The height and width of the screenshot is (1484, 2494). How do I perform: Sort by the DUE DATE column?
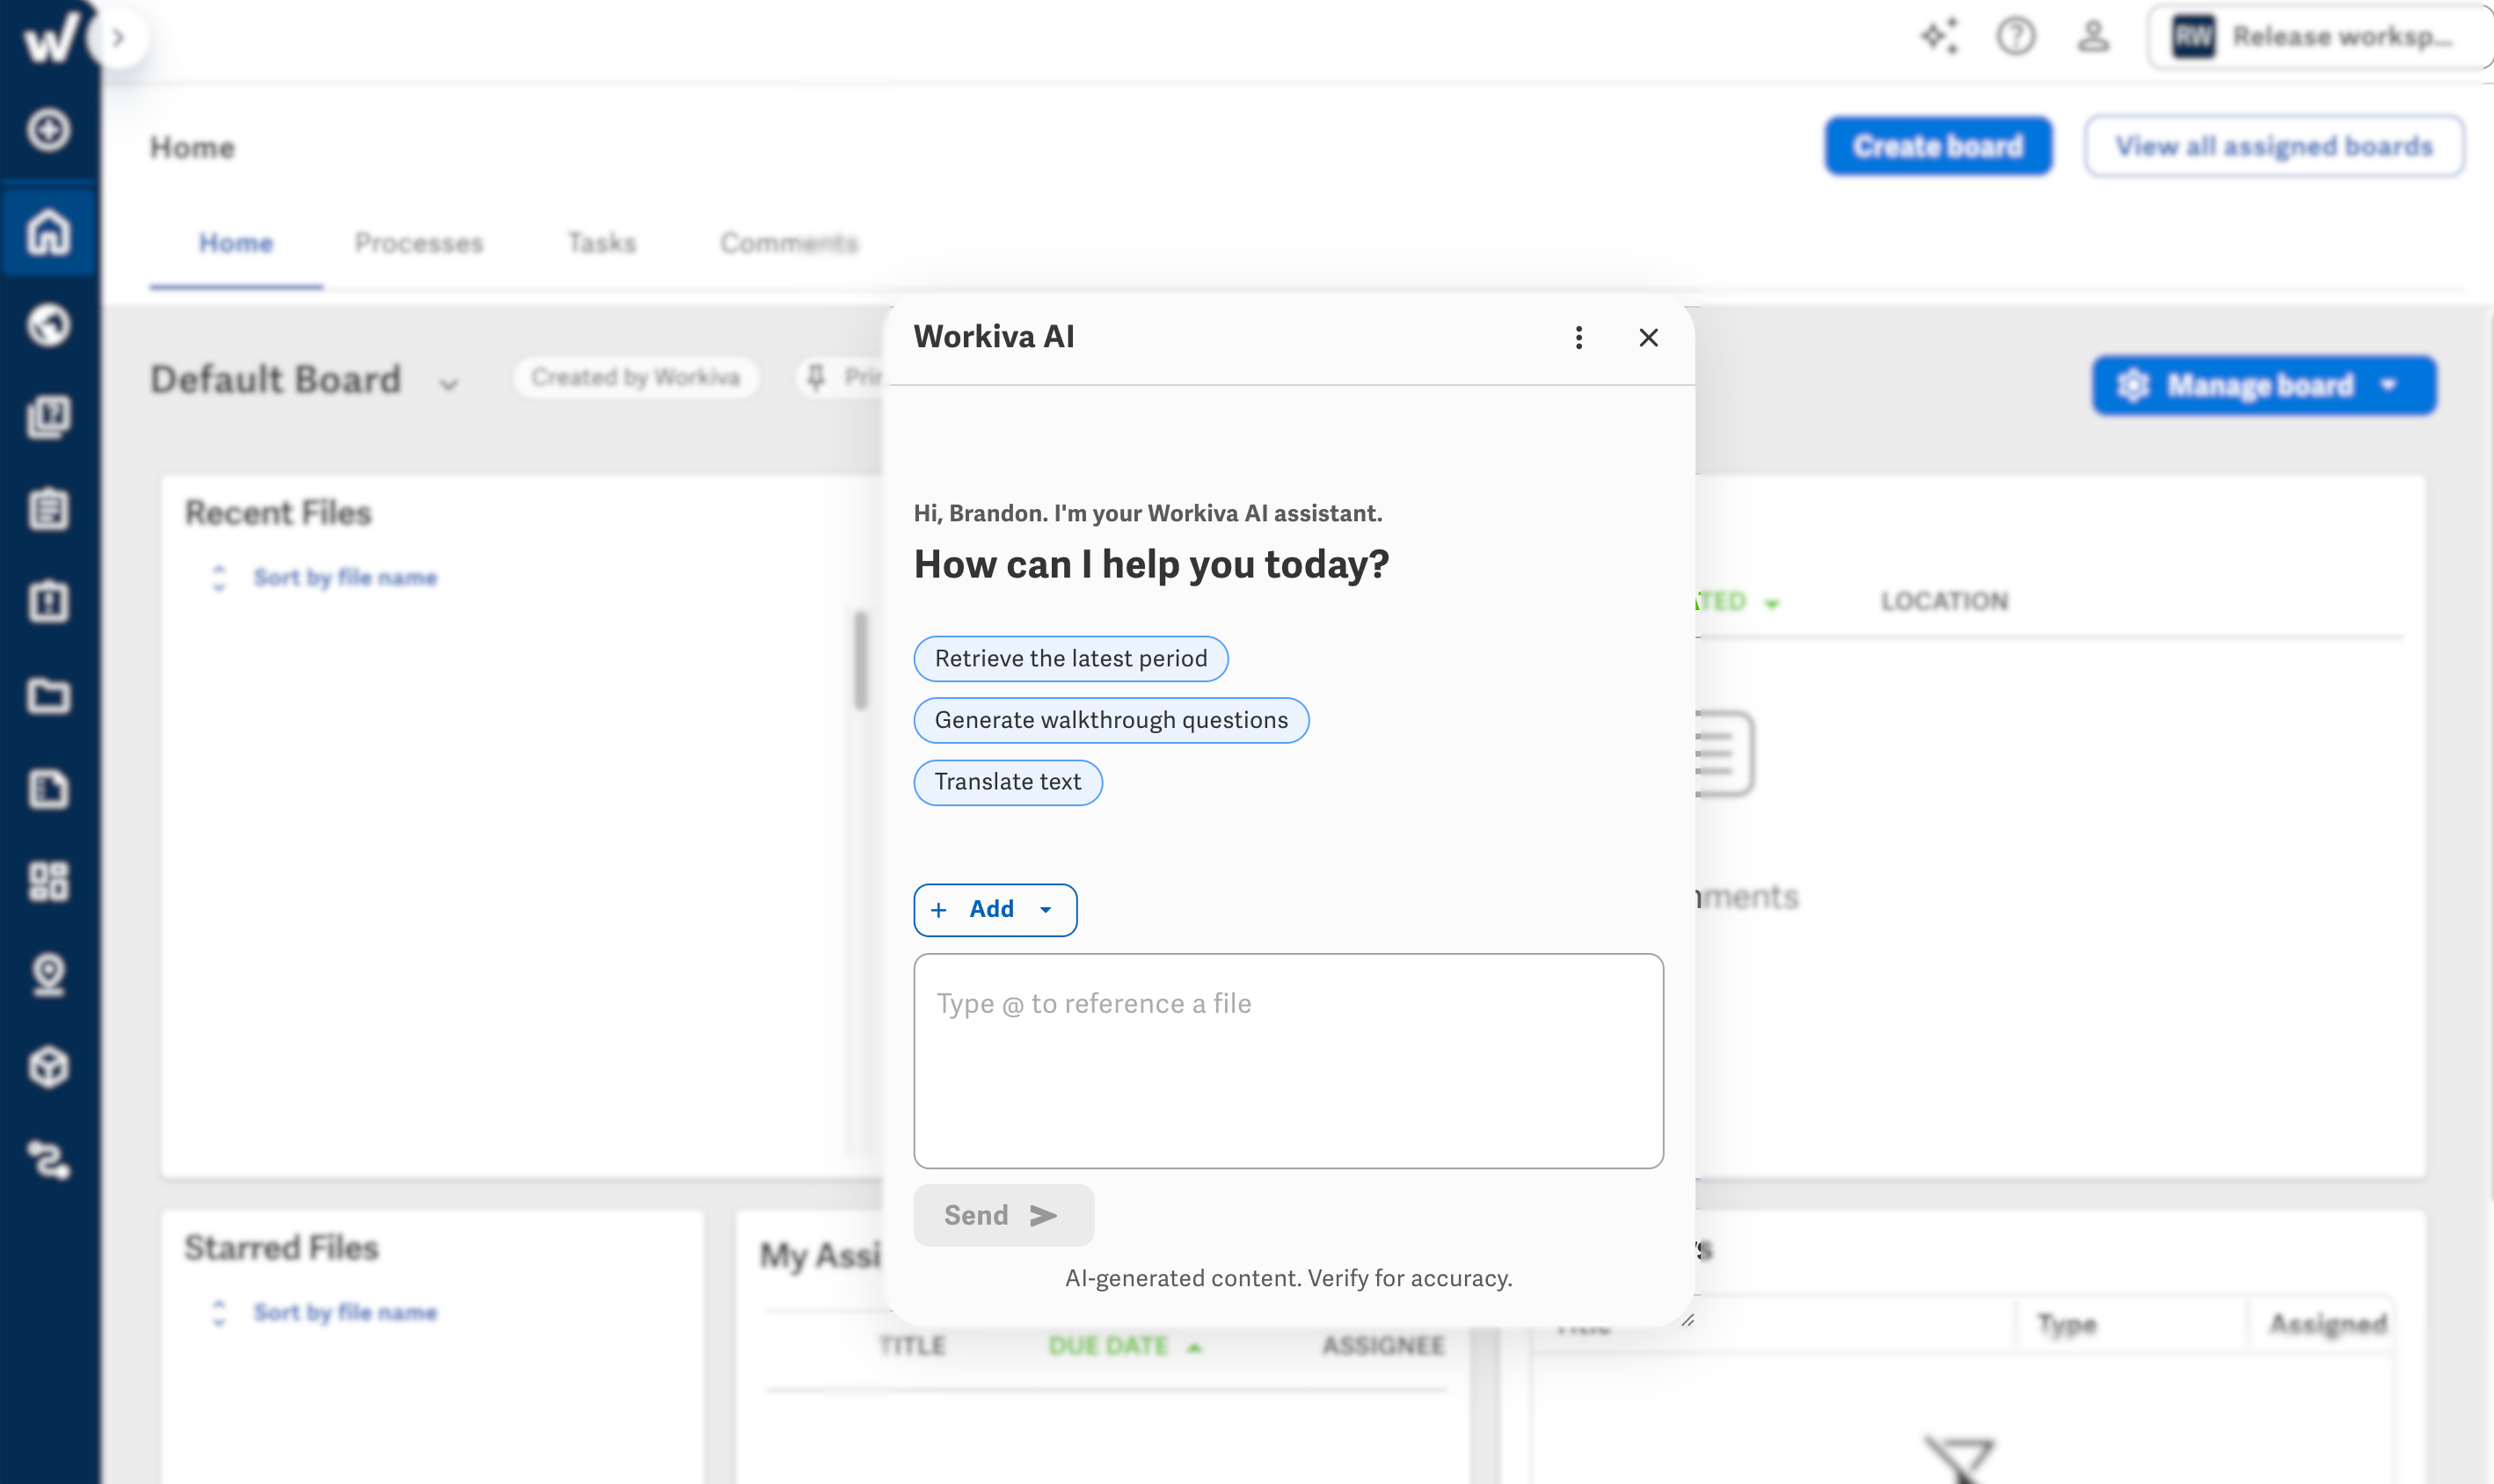click(x=1124, y=1346)
